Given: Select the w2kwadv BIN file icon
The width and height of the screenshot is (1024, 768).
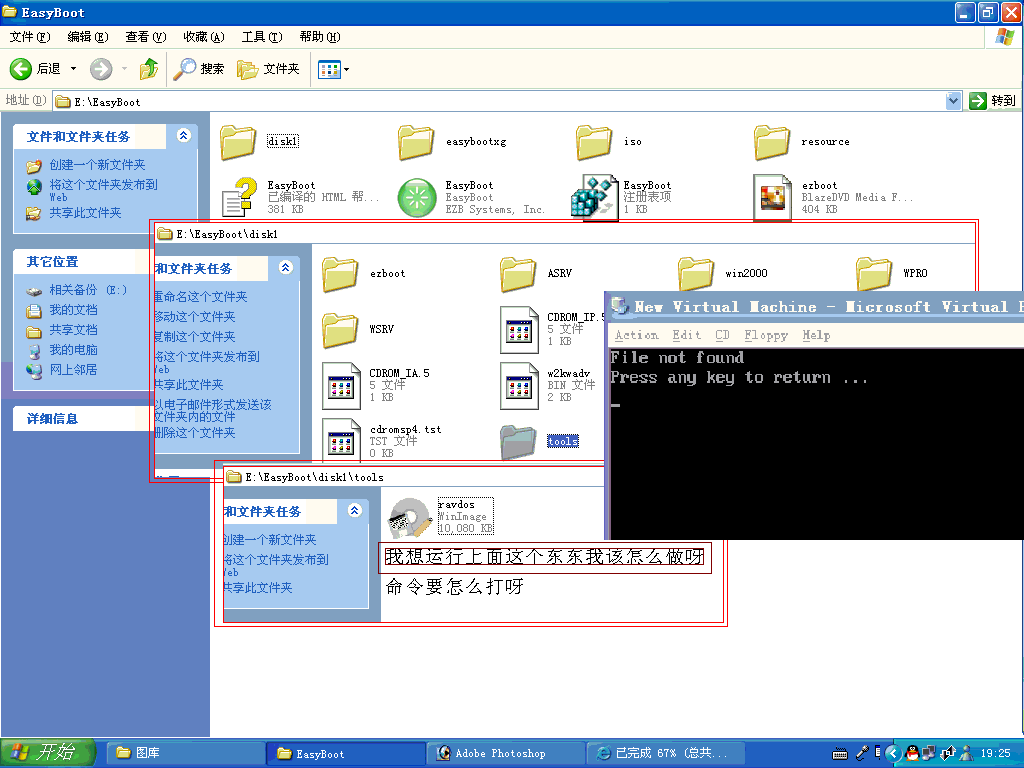Looking at the screenshot, I should (519, 385).
